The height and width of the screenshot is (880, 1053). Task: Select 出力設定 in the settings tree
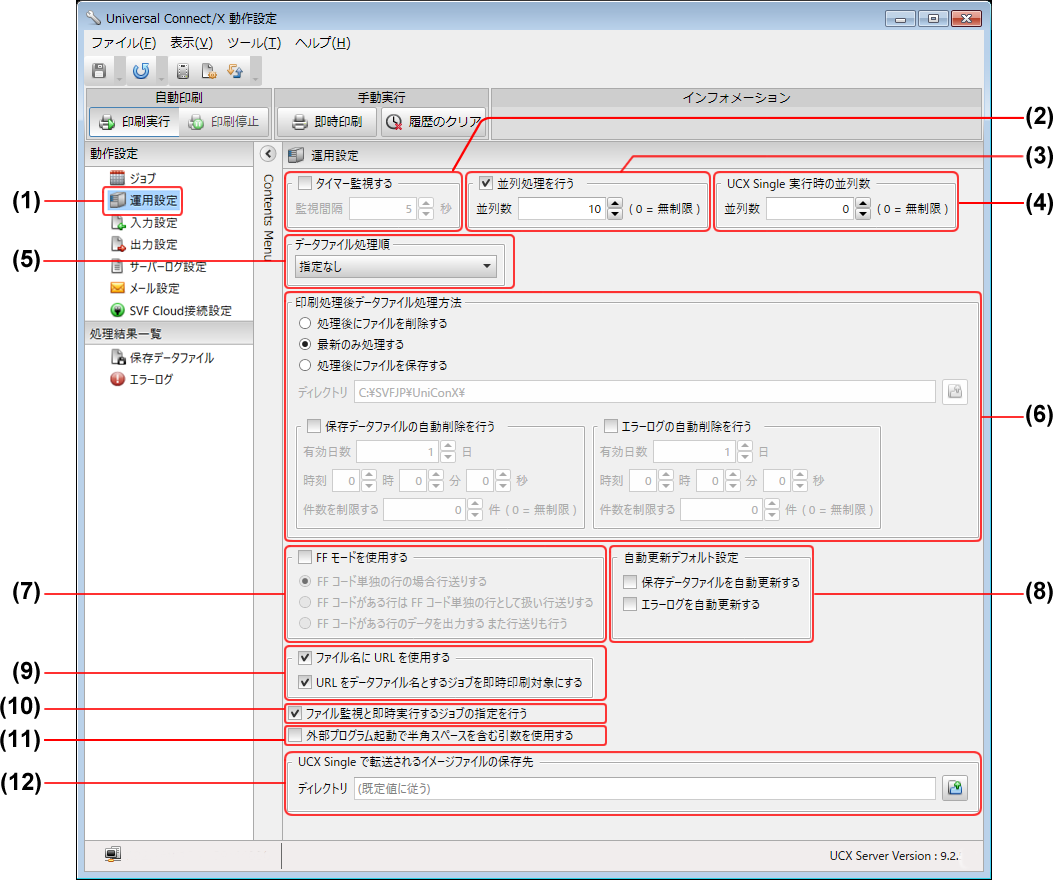point(144,245)
